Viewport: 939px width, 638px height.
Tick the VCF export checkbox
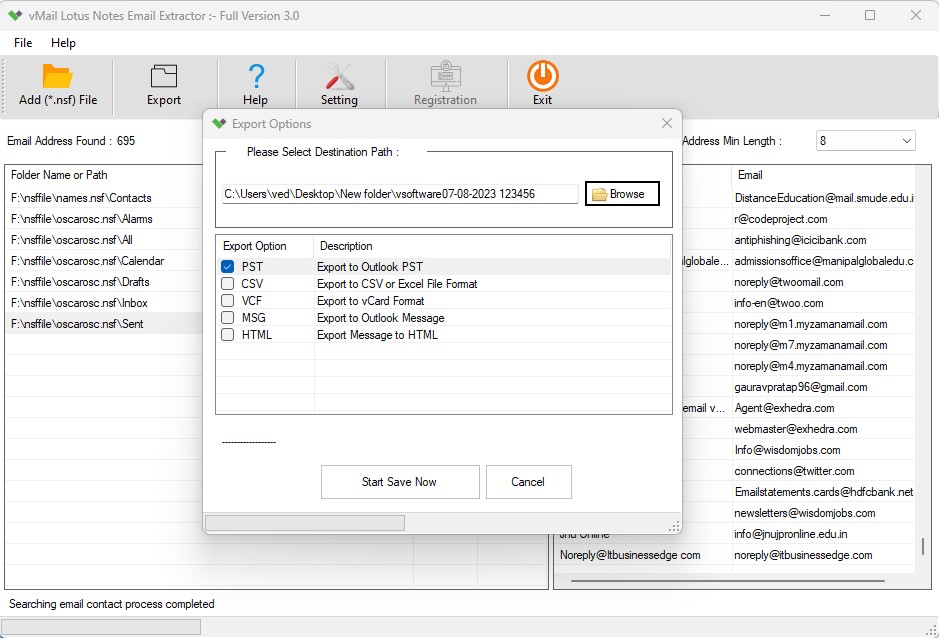point(228,300)
